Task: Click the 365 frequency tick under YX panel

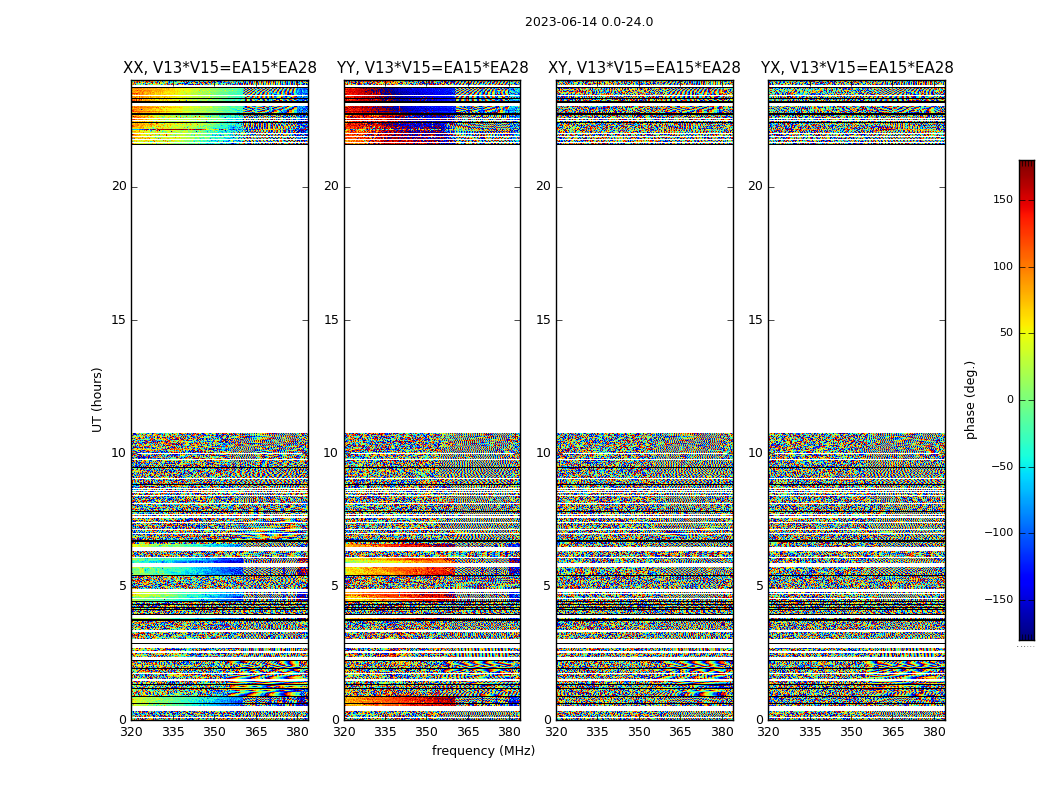Action: point(893,732)
